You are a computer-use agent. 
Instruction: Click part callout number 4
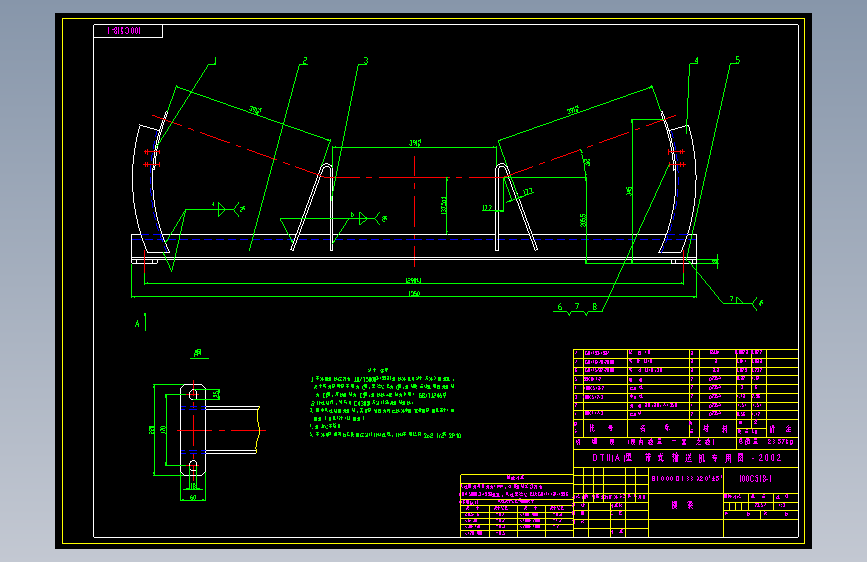click(696, 60)
